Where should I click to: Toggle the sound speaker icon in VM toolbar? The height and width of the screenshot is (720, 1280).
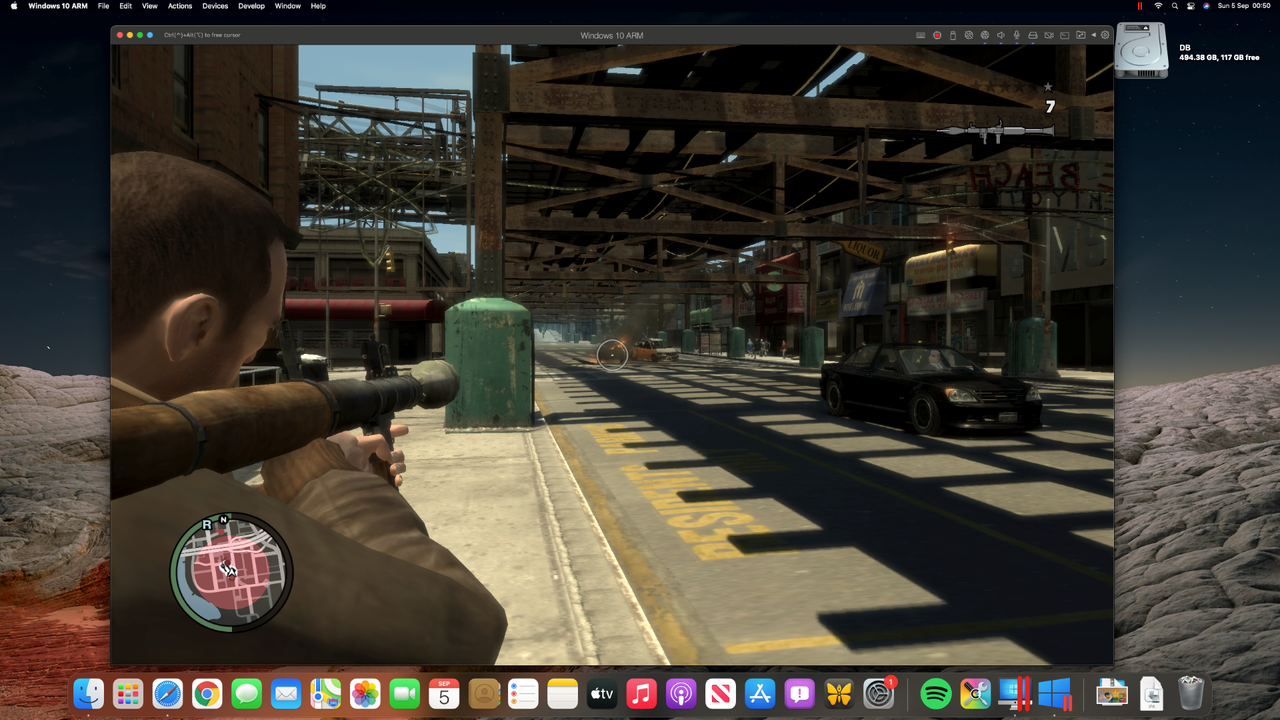pos(1001,35)
